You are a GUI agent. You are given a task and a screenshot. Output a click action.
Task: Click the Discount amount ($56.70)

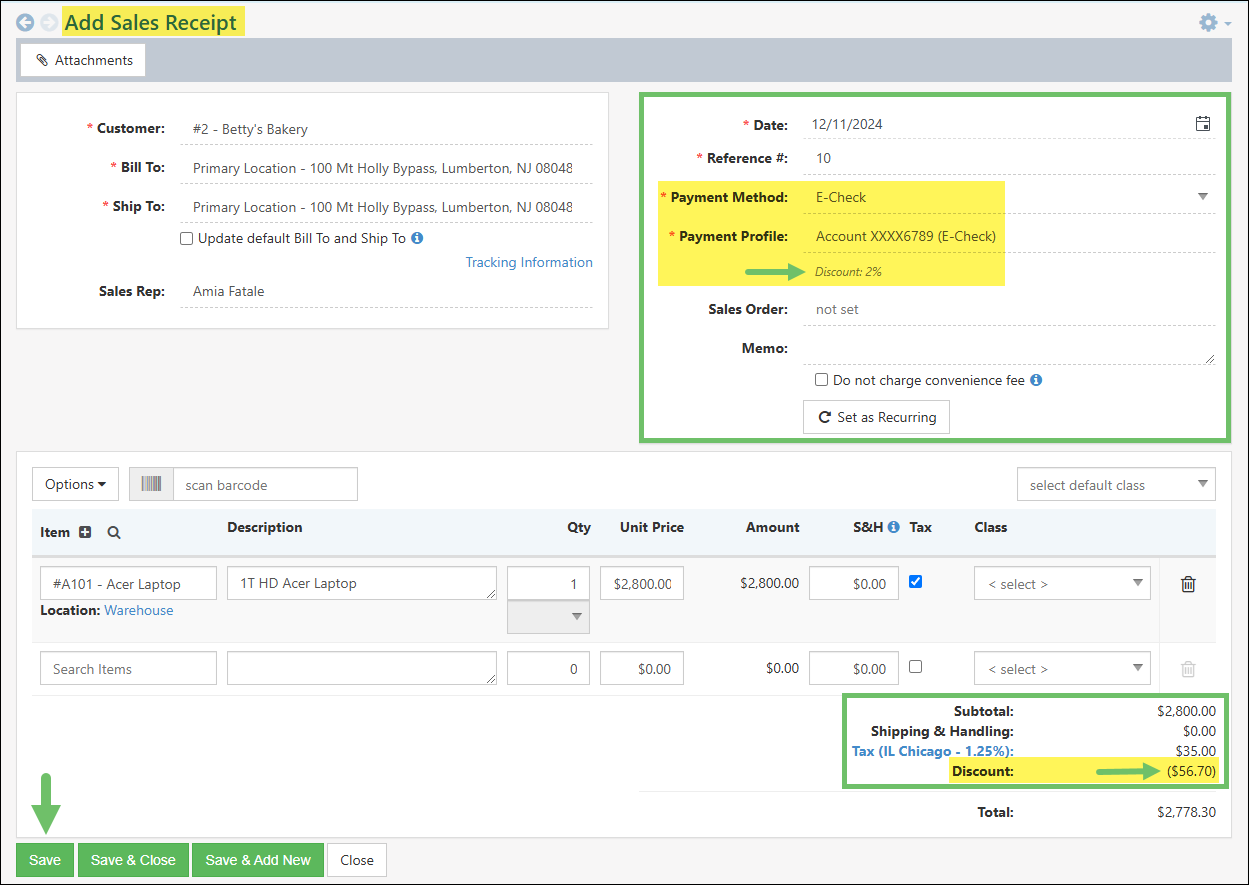click(1191, 771)
